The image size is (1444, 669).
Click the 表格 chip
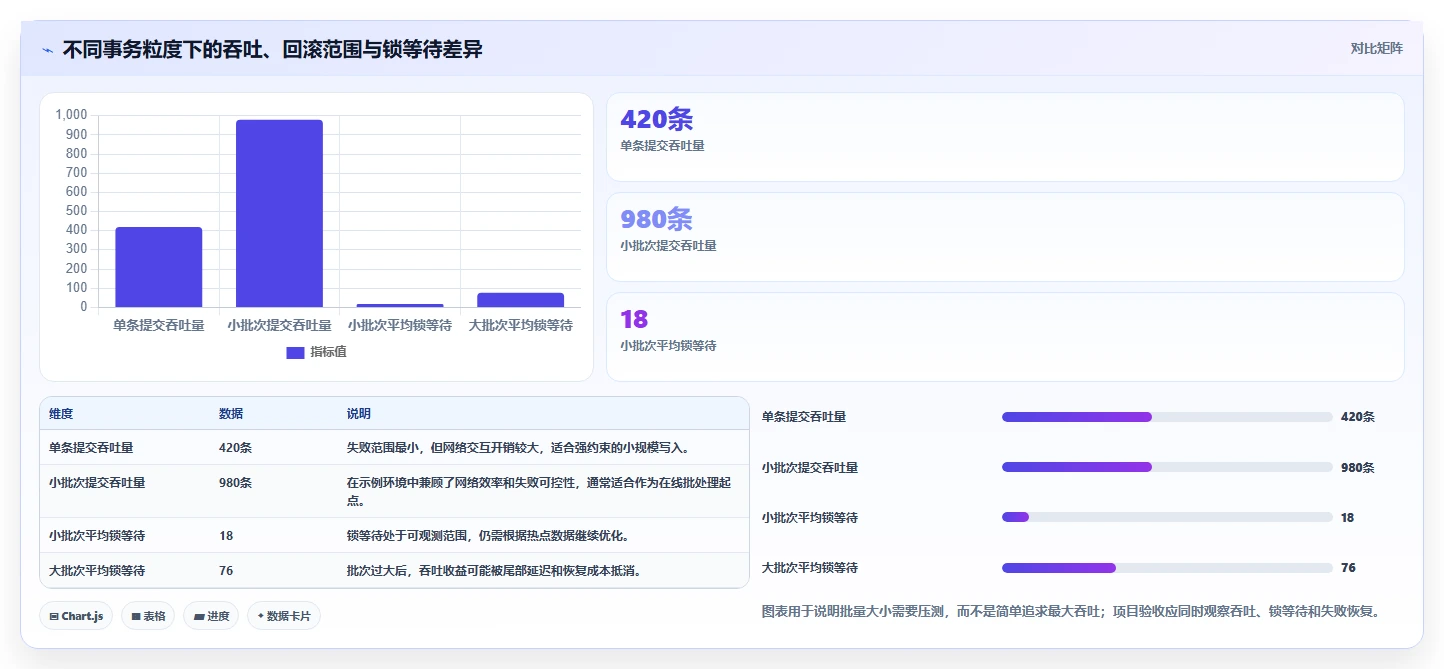tap(148, 616)
